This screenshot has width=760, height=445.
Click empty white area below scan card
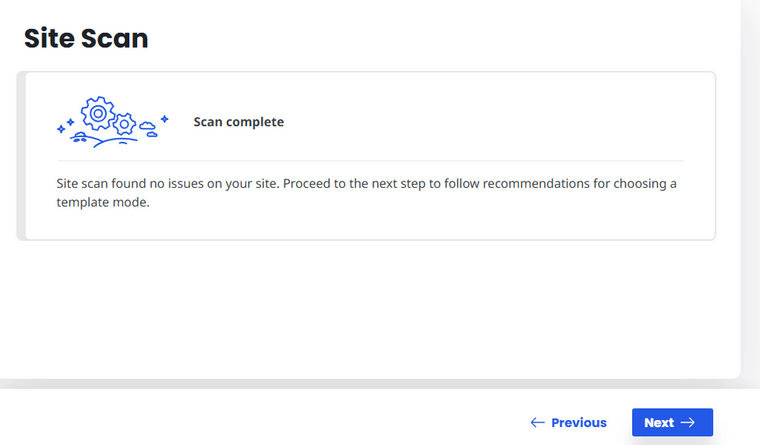[368, 308]
